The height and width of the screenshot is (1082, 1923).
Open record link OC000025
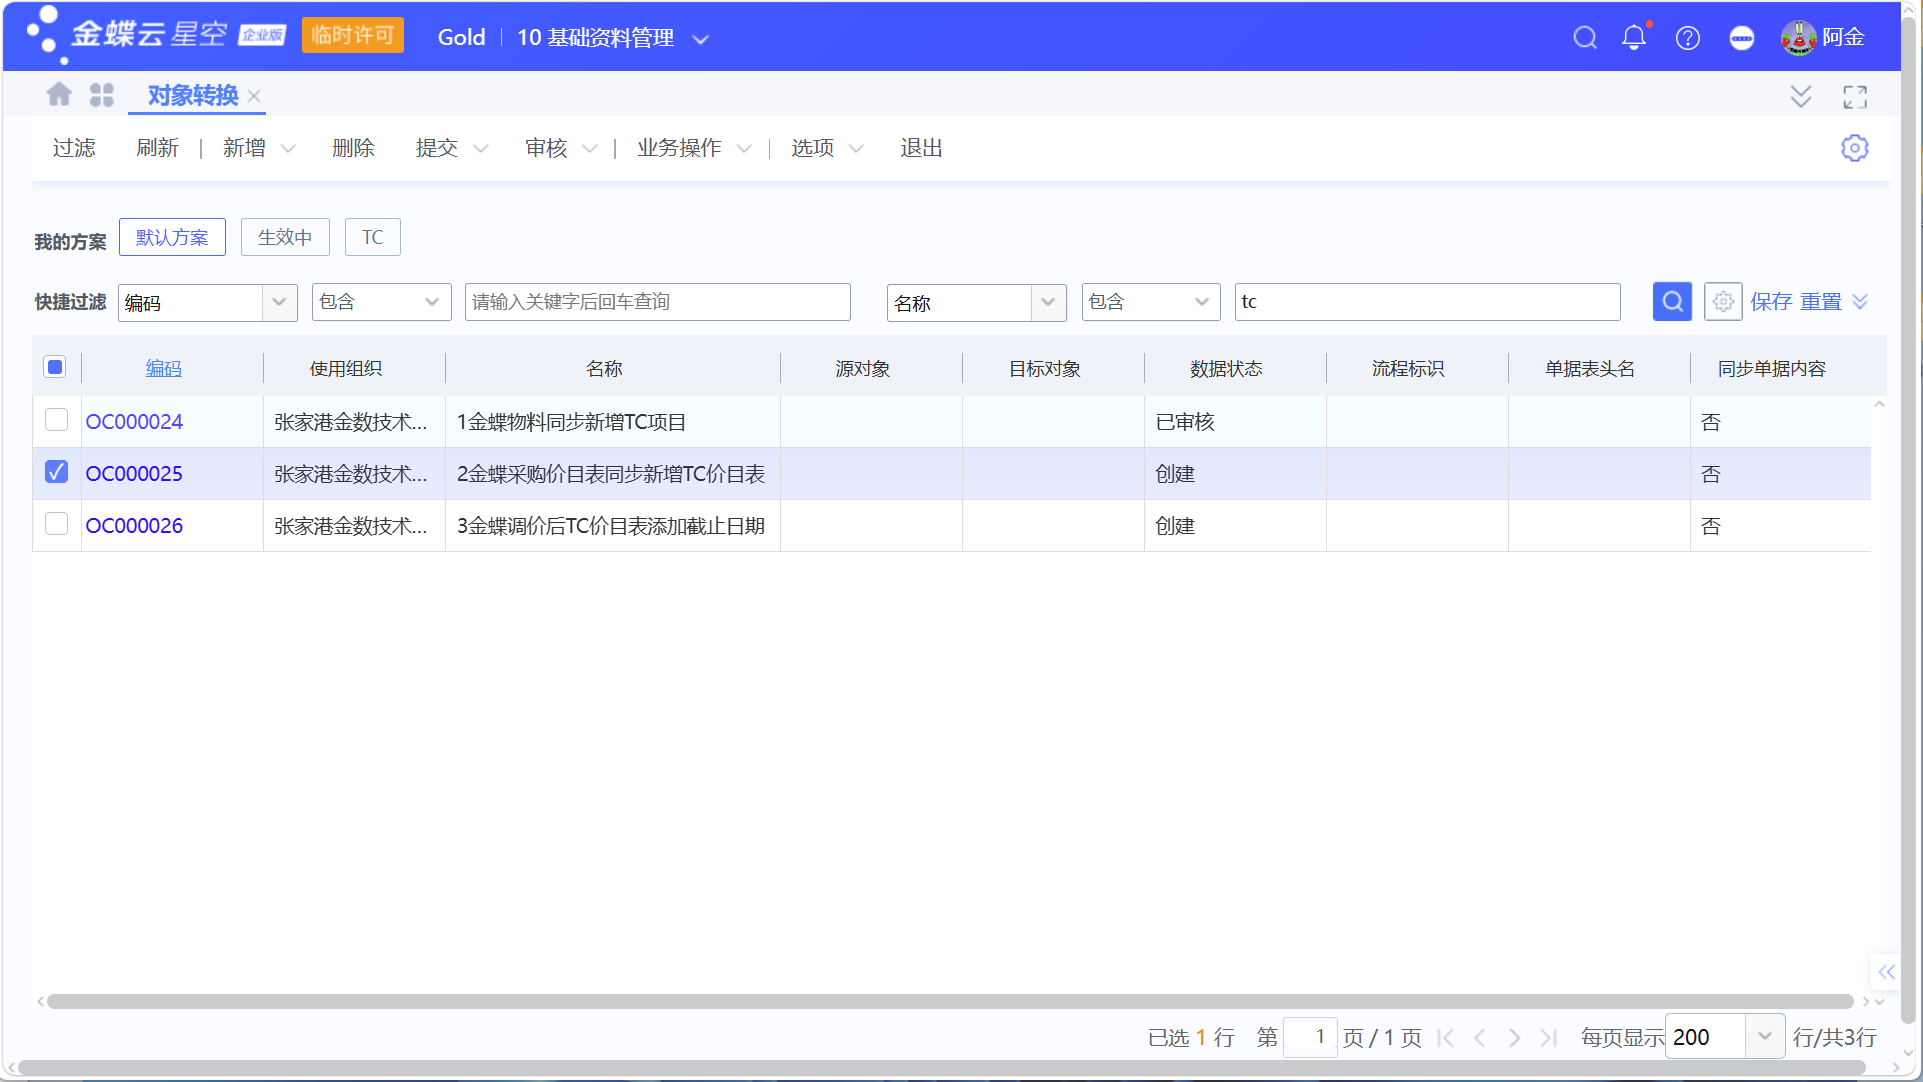[134, 474]
